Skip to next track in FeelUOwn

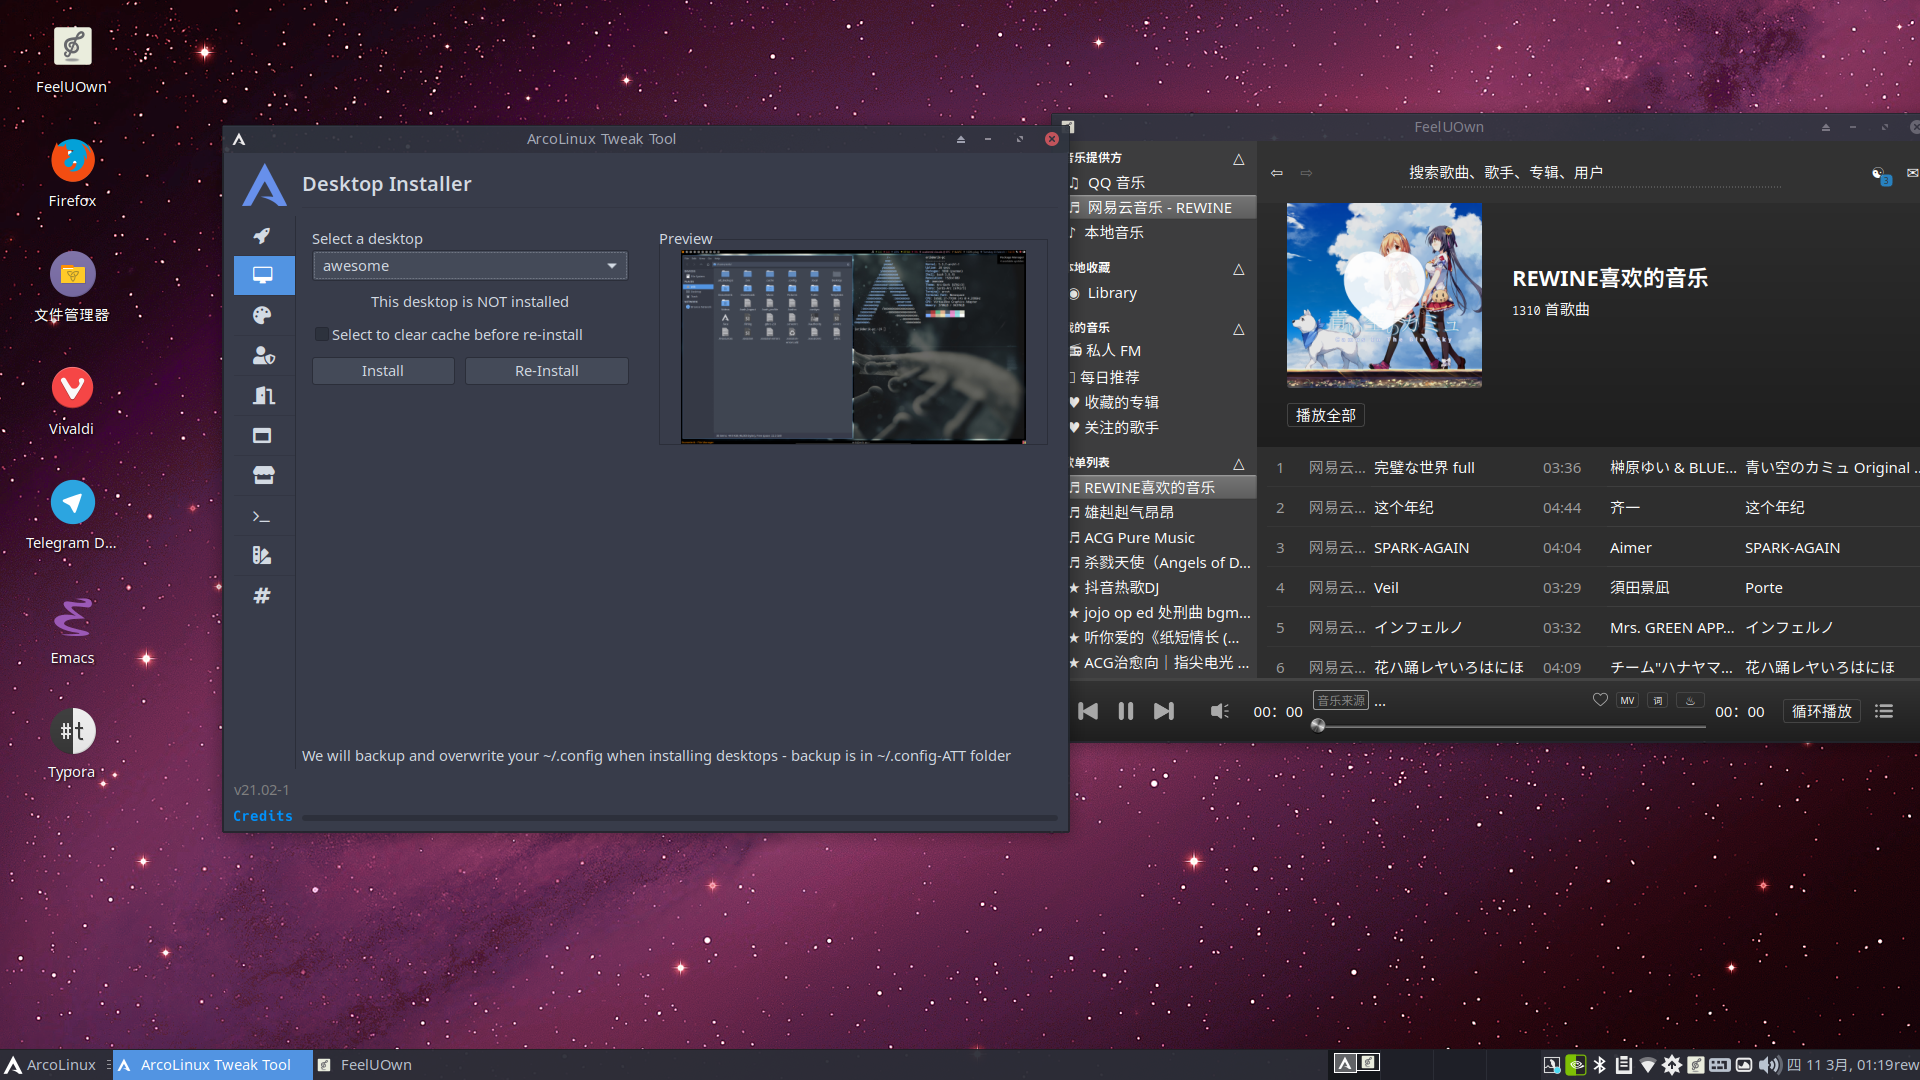point(1164,711)
